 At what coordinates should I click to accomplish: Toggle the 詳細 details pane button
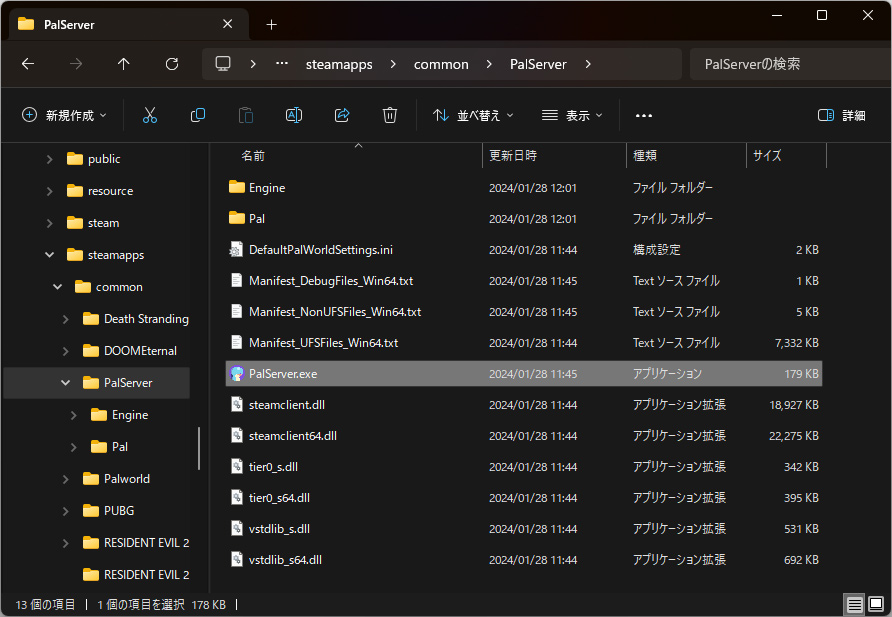pos(841,115)
